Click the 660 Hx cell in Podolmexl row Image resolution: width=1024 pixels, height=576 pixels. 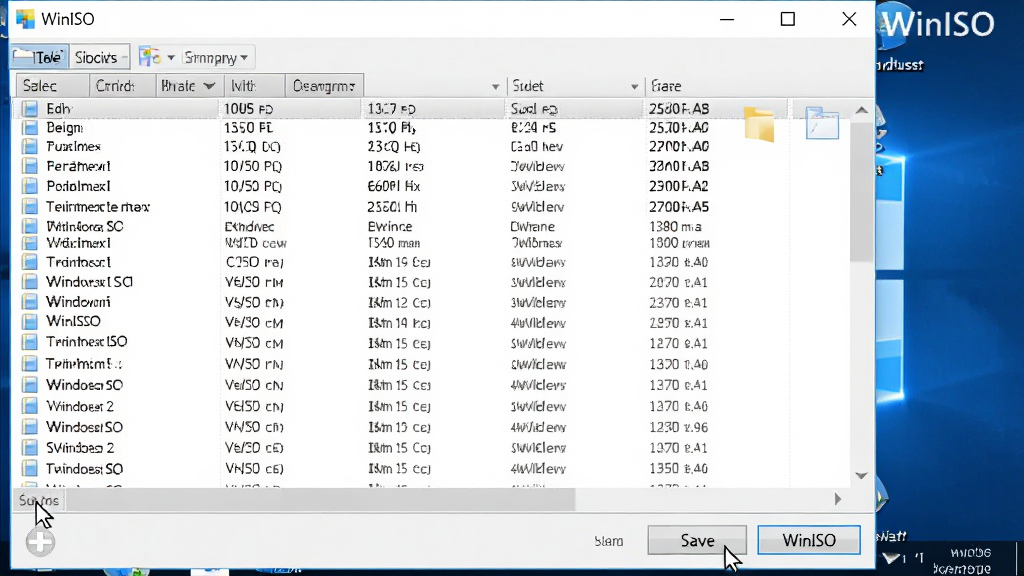pyautogui.click(x=394, y=187)
